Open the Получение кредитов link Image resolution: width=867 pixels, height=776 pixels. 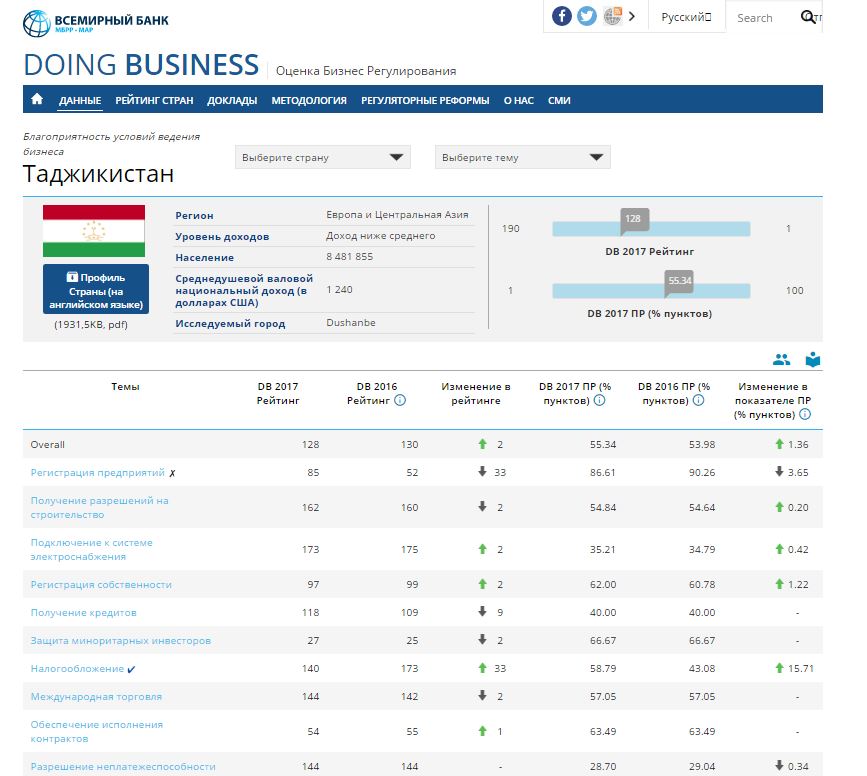(x=83, y=613)
